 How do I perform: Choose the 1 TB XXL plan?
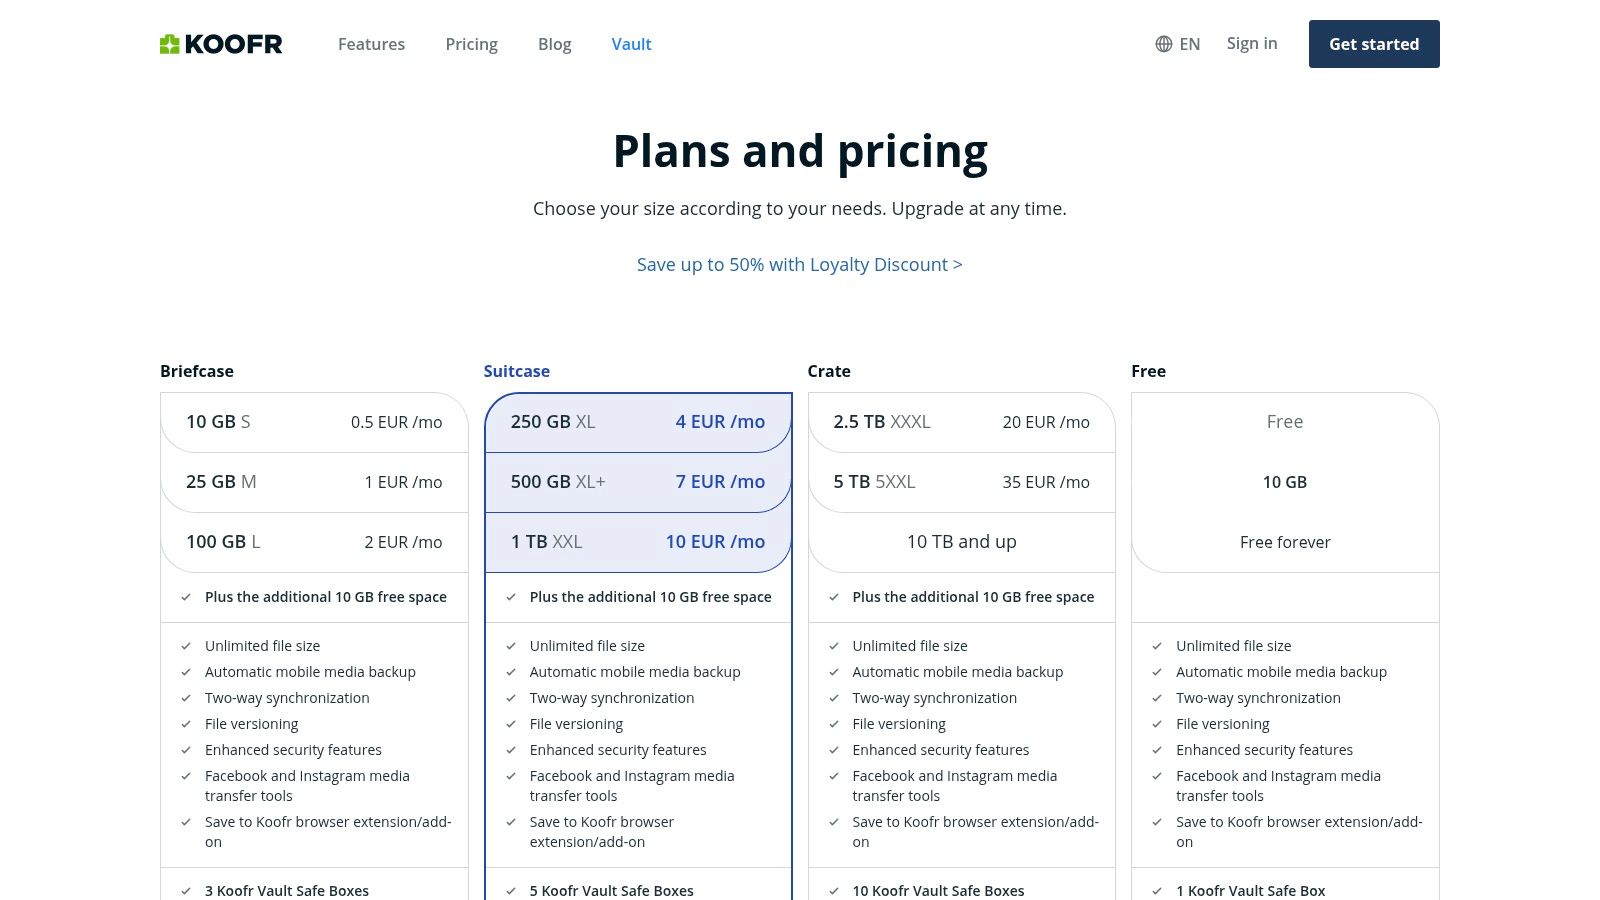pos(638,542)
